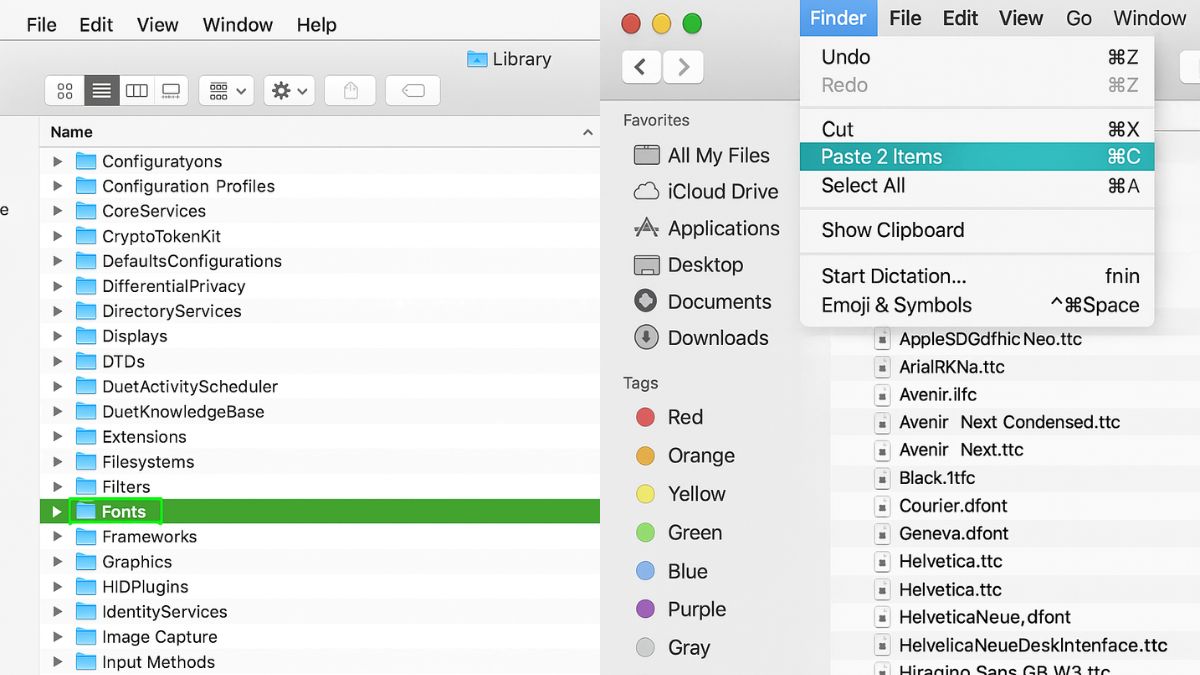Choose Select All from the menu
Screen dimensions: 1200x675
pyautogui.click(x=977, y=185)
